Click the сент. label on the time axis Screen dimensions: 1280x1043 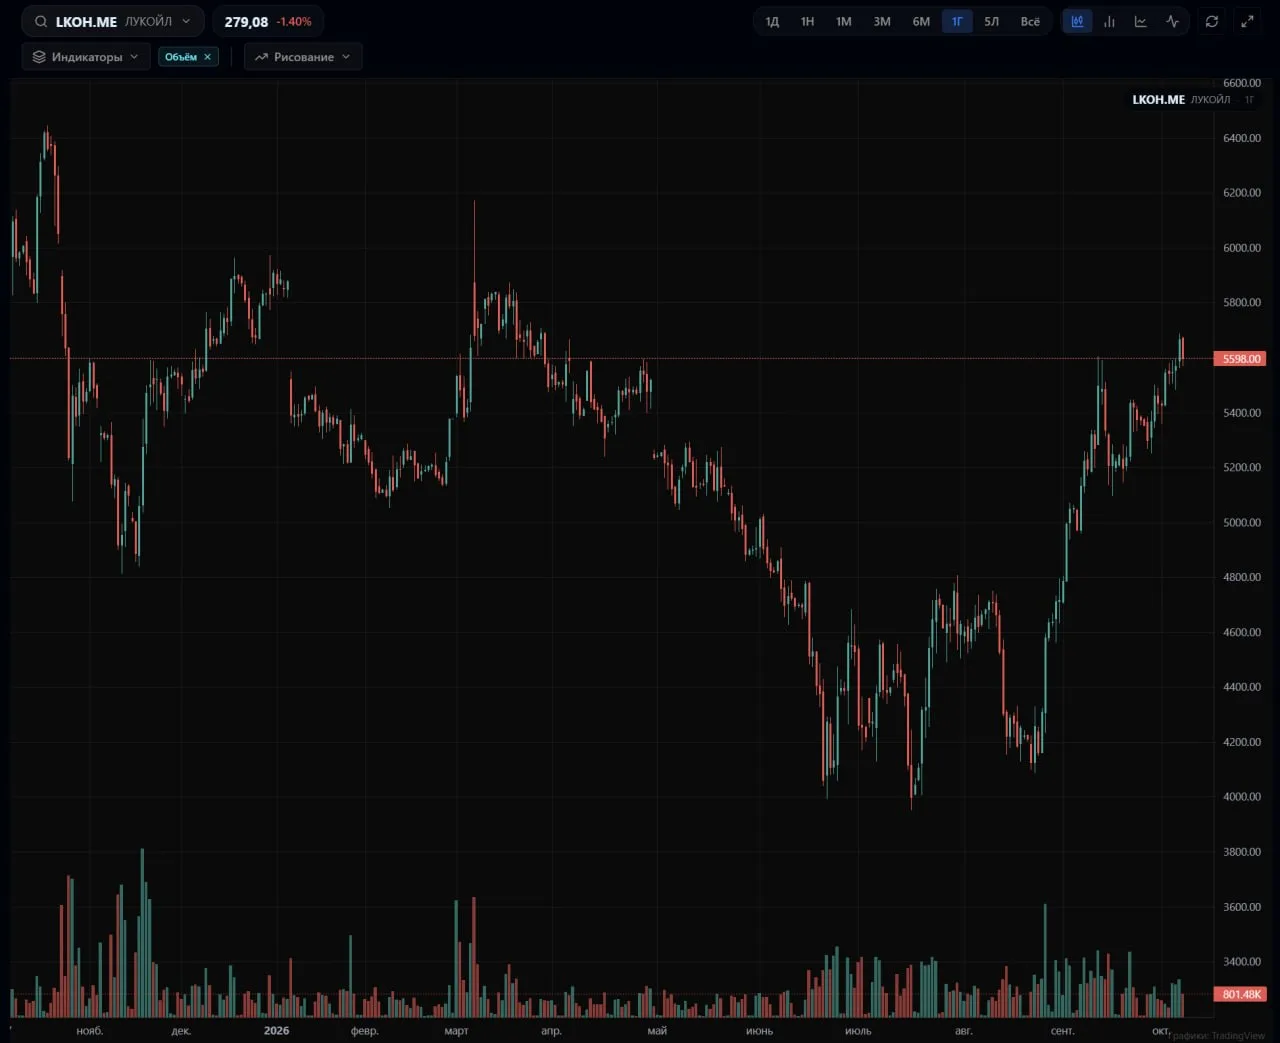(x=1062, y=1030)
